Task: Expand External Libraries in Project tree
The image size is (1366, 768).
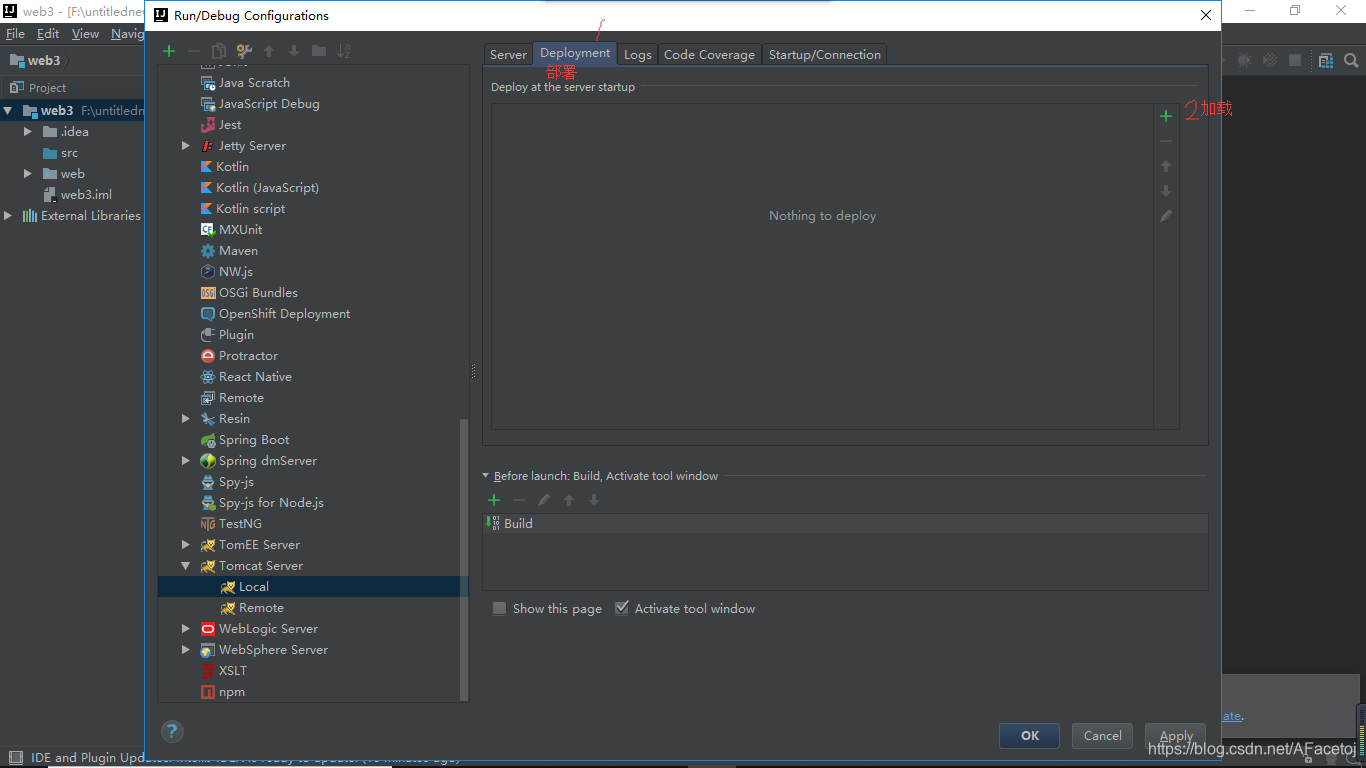Action: [x=8, y=216]
